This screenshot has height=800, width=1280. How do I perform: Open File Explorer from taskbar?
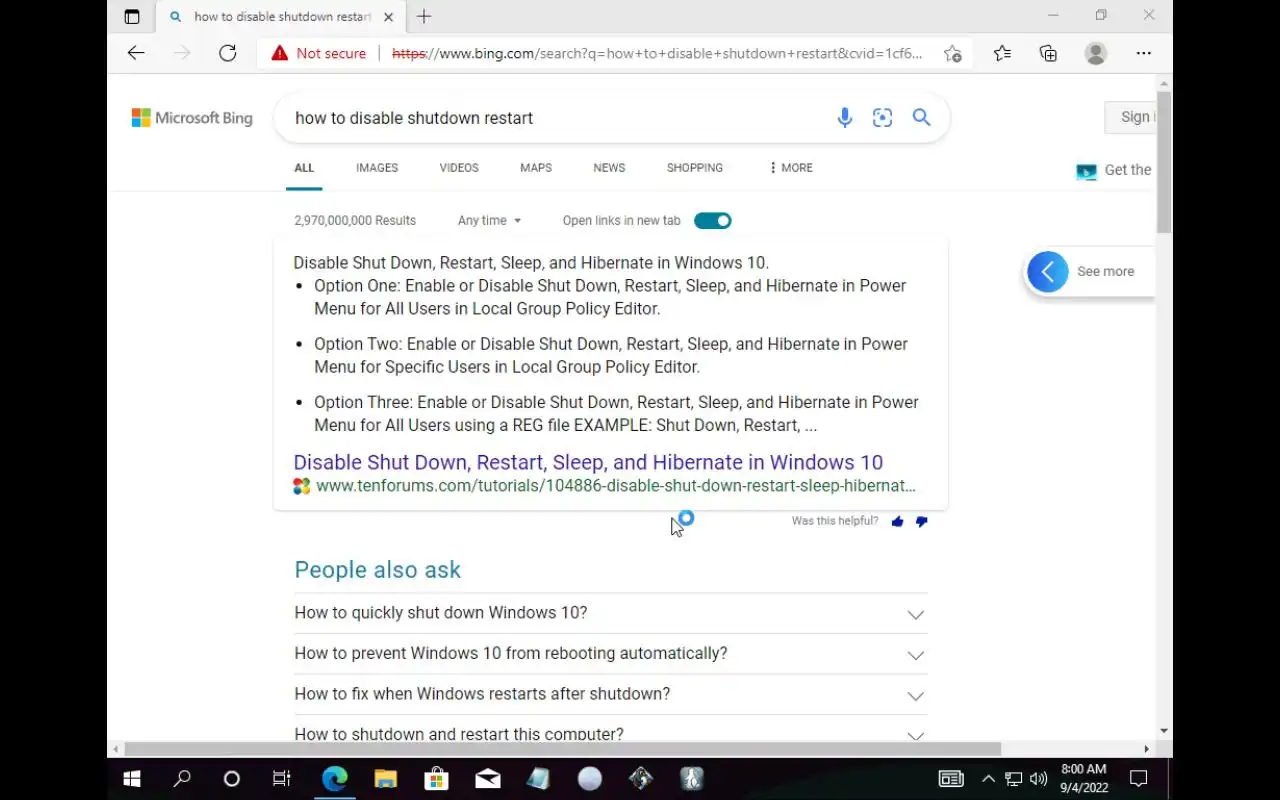[386, 779]
